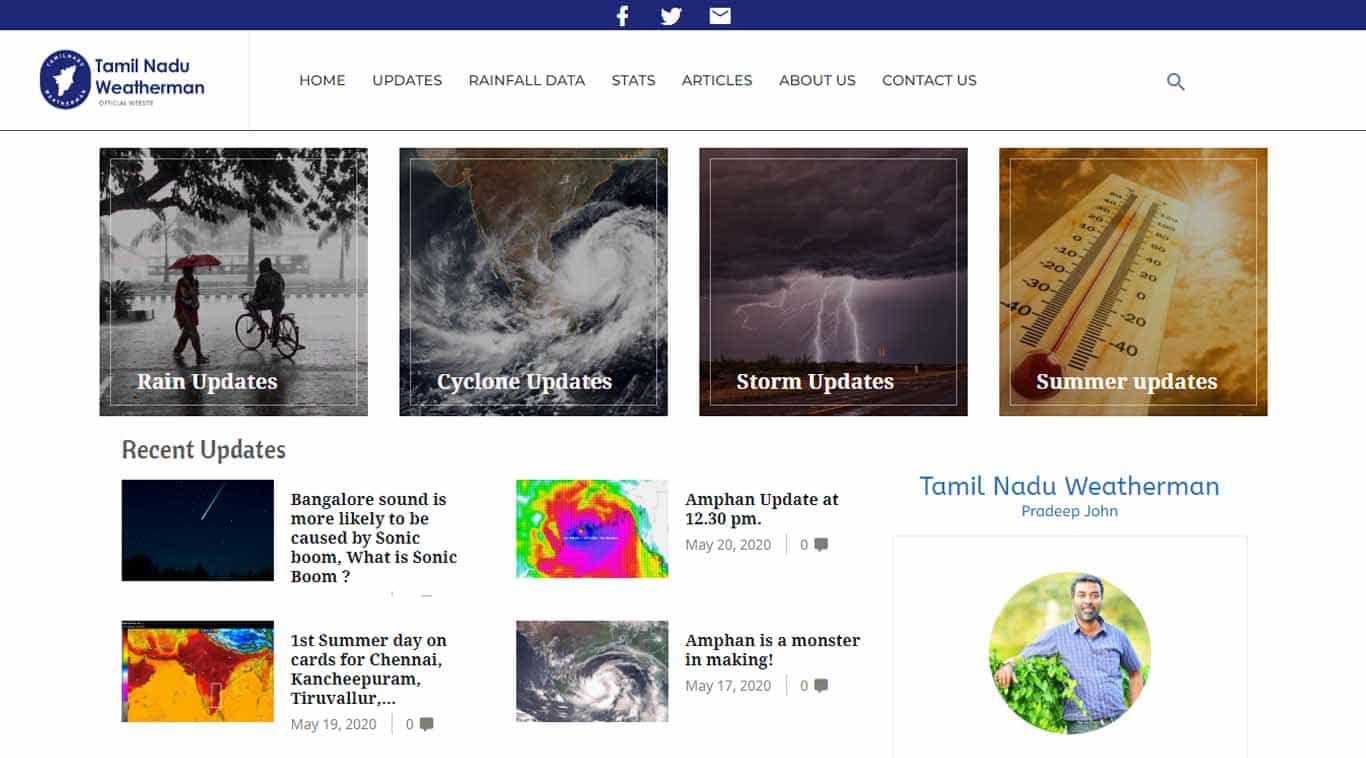Image resolution: width=1366 pixels, height=758 pixels.
Task: Click comment icon under Amphan Update post
Action: [x=821, y=545]
